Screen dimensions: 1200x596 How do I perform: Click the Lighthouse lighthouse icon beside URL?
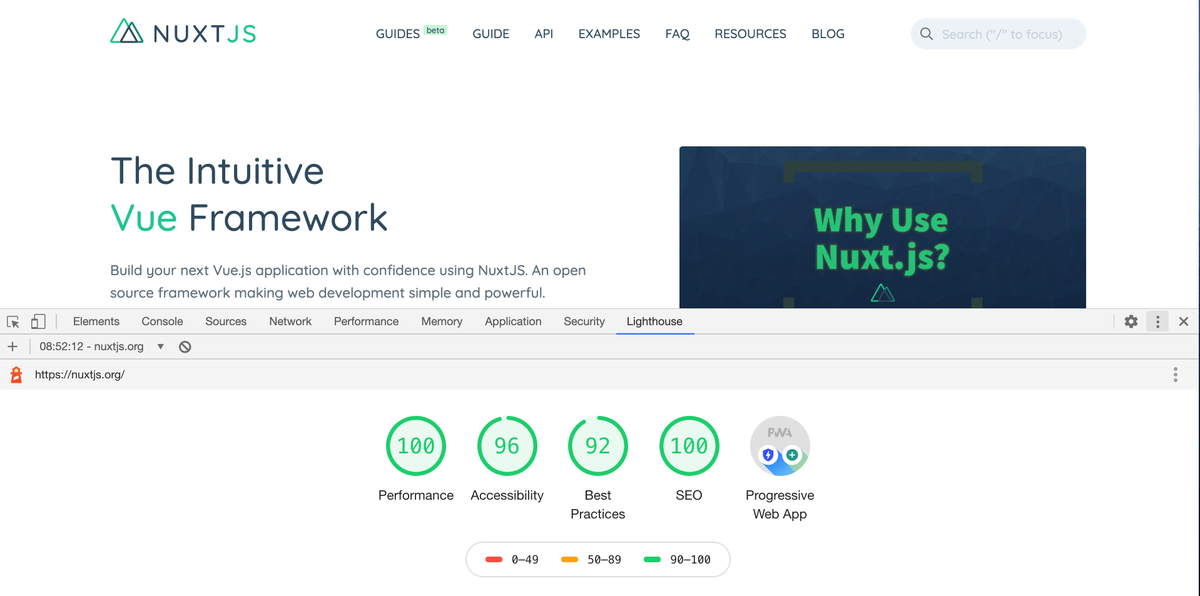[15, 375]
